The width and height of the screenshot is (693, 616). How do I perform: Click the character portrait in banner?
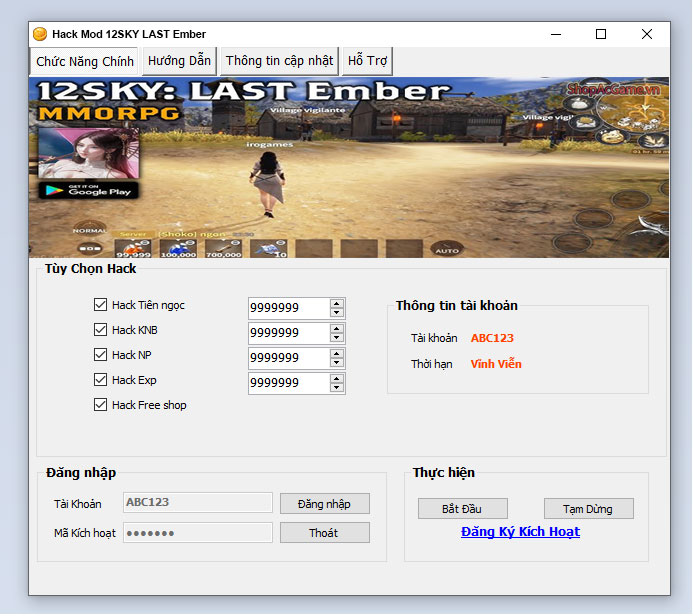click(x=88, y=153)
